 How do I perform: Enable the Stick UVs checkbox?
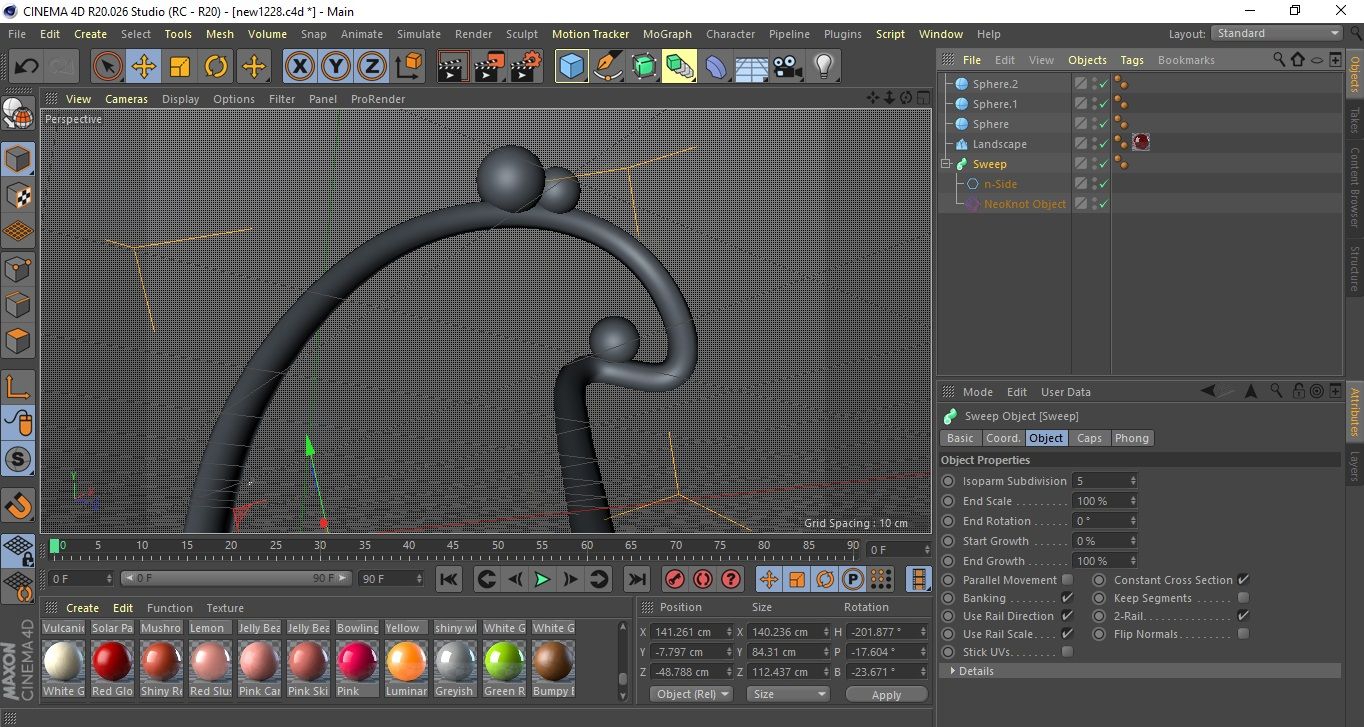click(1067, 652)
